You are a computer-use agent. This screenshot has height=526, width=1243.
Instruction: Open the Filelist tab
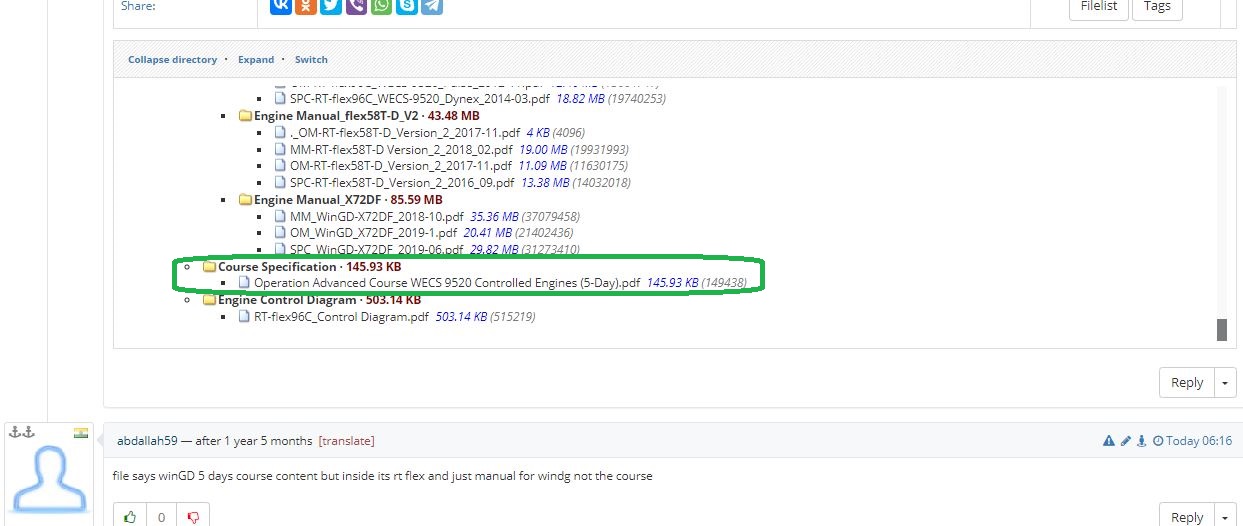[1099, 6]
